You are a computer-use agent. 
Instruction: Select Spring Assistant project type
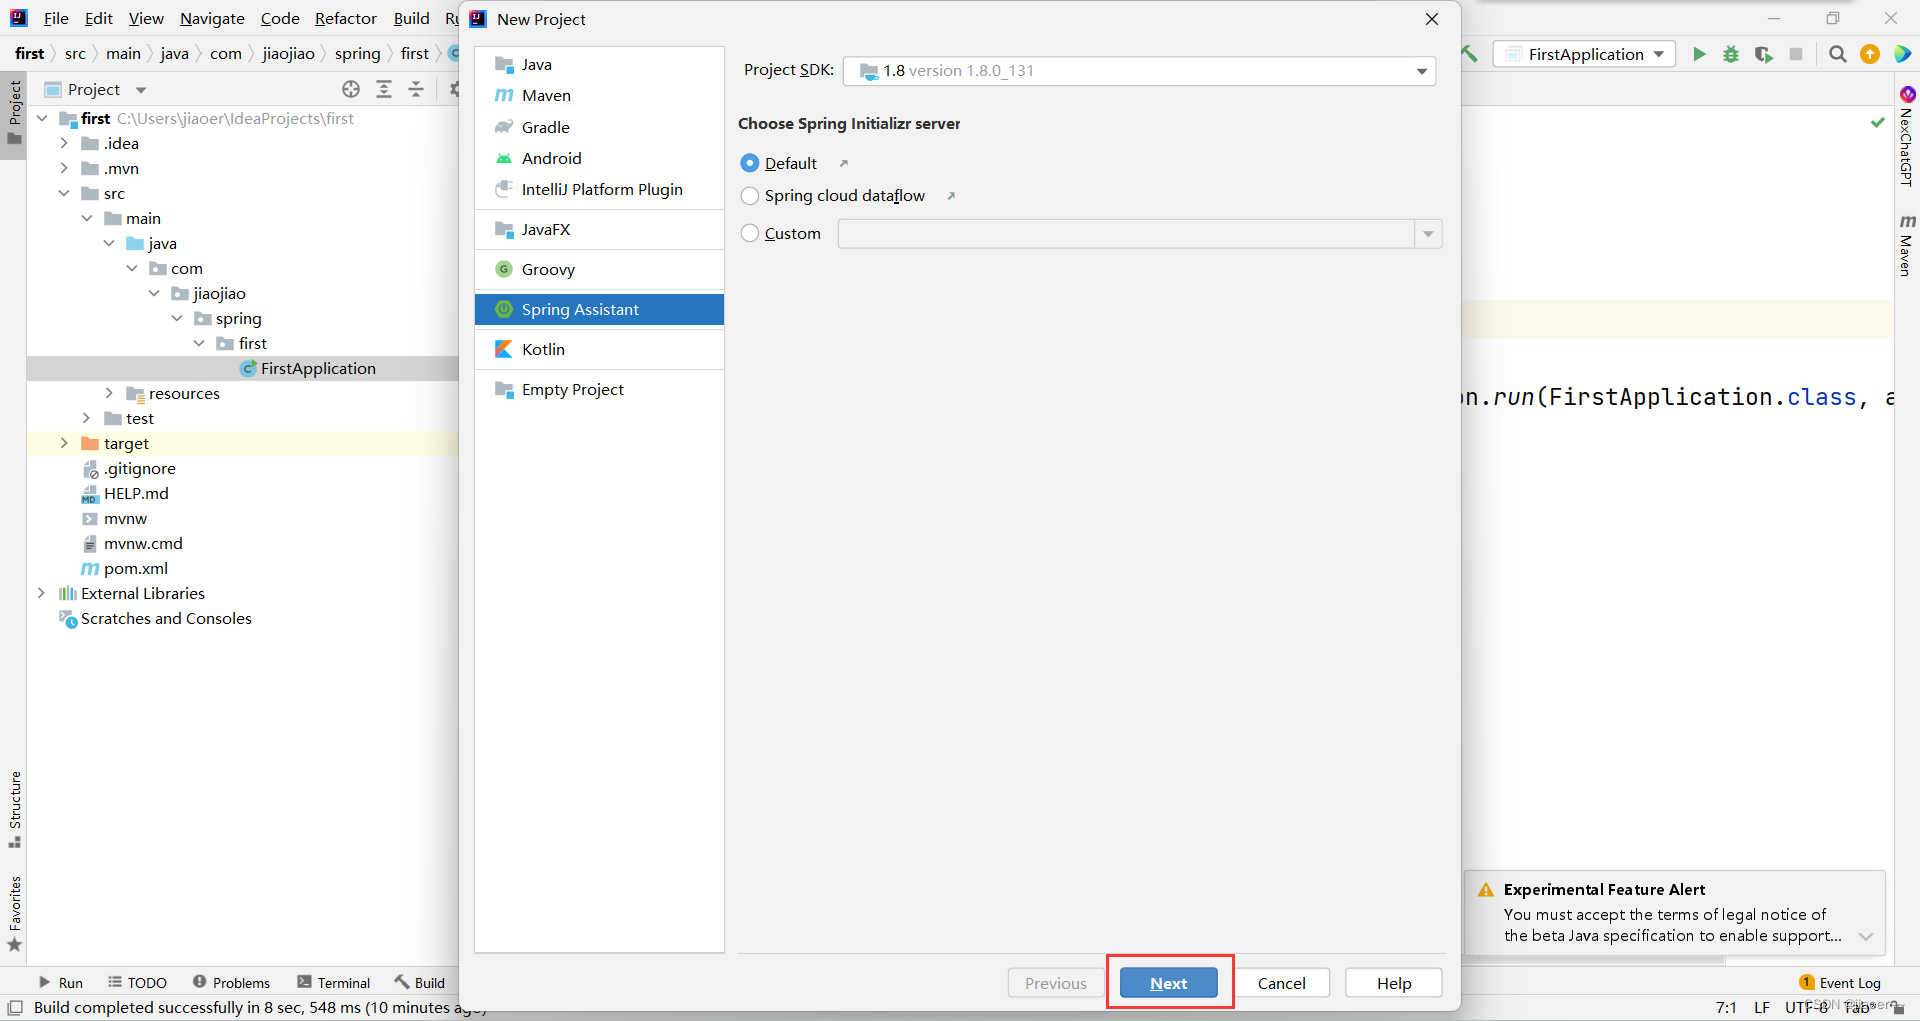click(x=599, y=309)
